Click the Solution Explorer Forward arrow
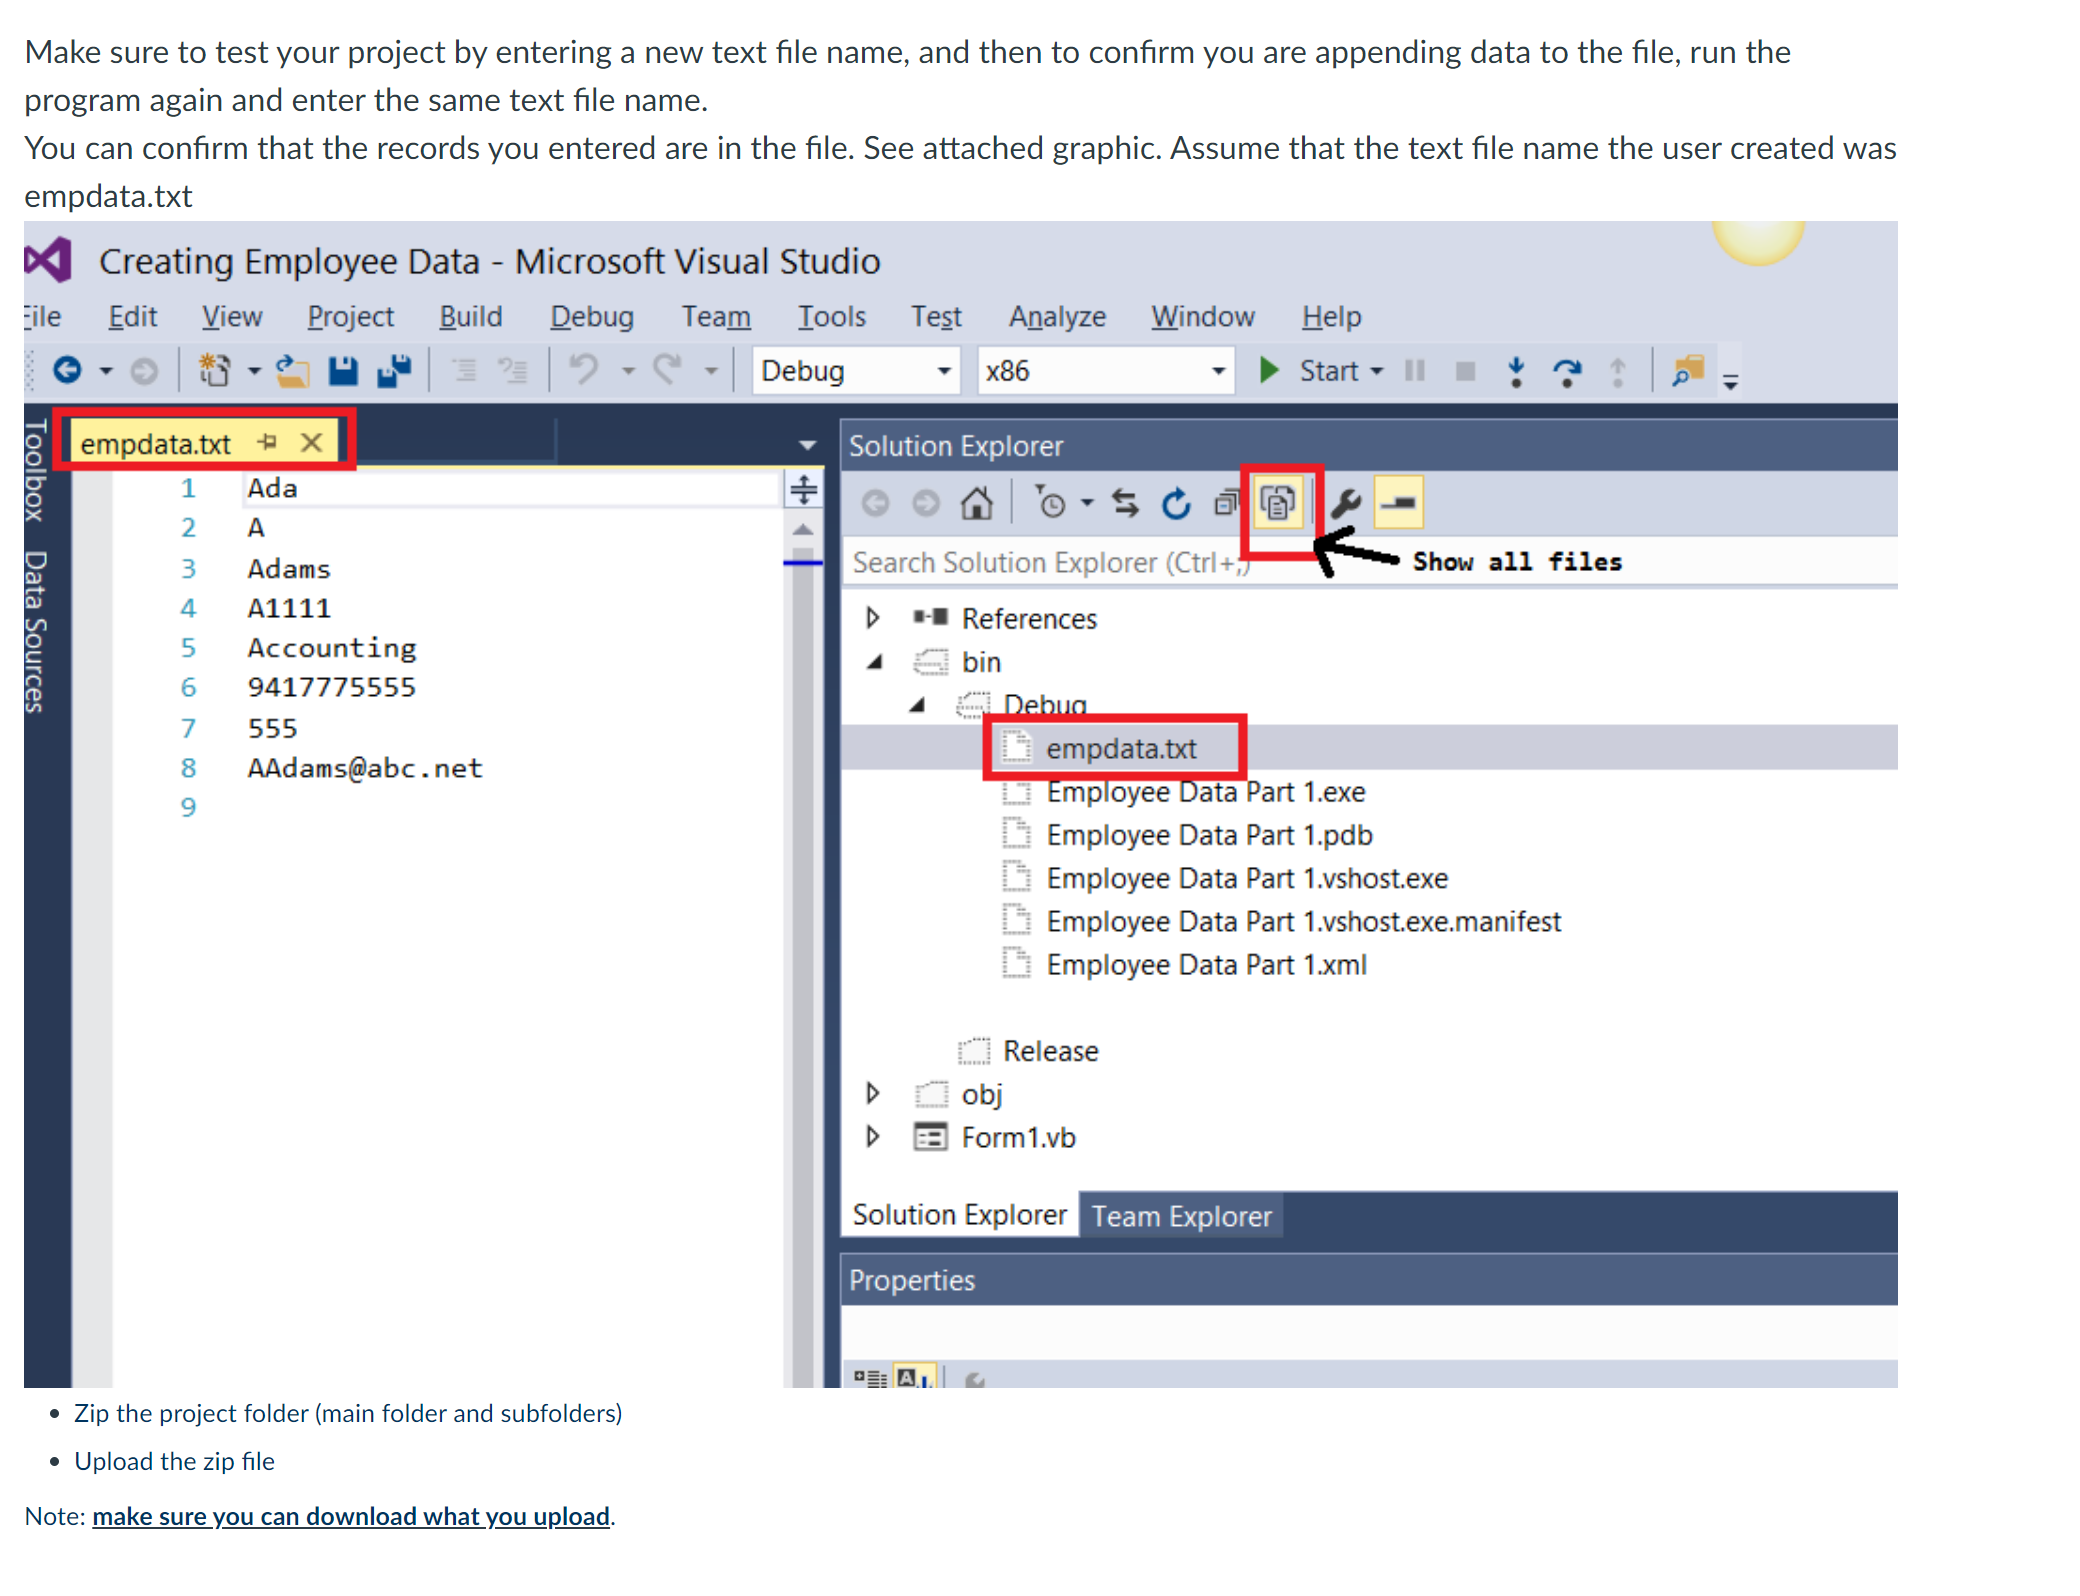 coord(926,503)
